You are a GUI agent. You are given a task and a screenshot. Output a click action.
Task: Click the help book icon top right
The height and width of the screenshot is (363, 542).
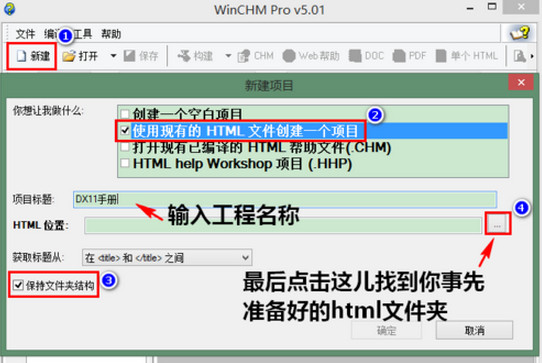pos(520,33)
